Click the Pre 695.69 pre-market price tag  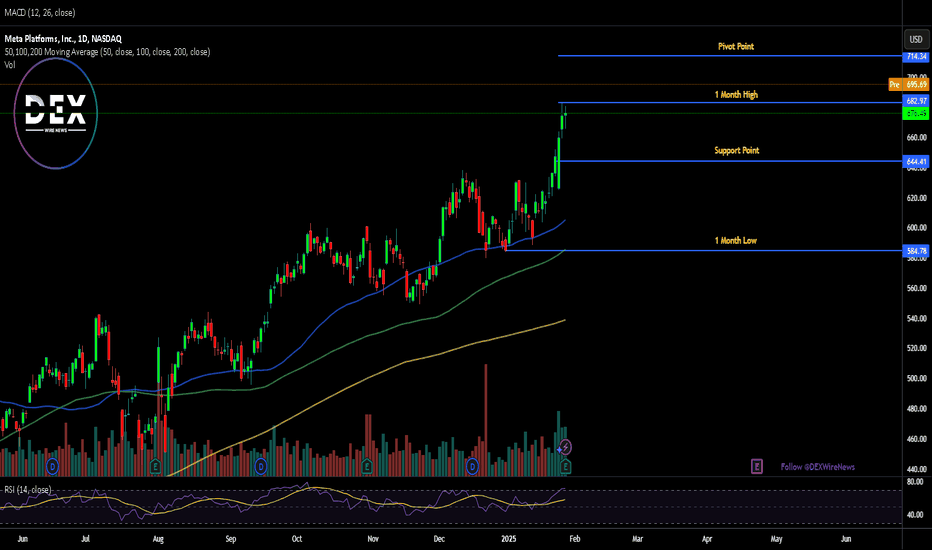pos(908,84)
